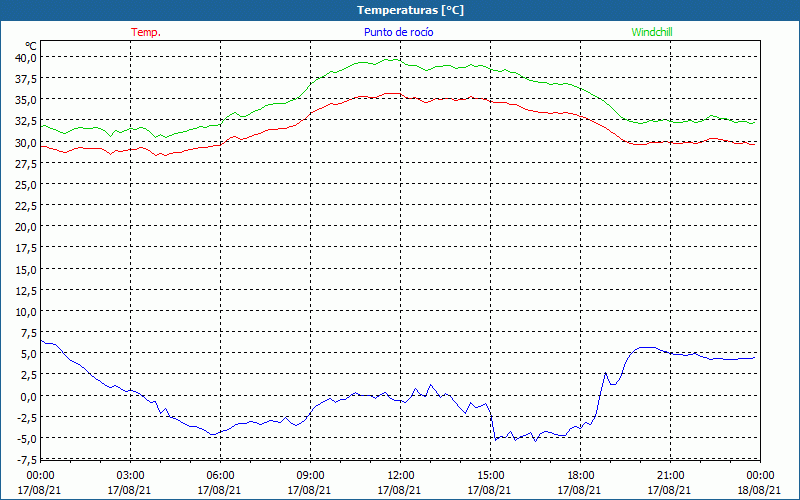Click the 37,5 y-axis value
This screenshot has height=500, width=800.
pos(26,79)
